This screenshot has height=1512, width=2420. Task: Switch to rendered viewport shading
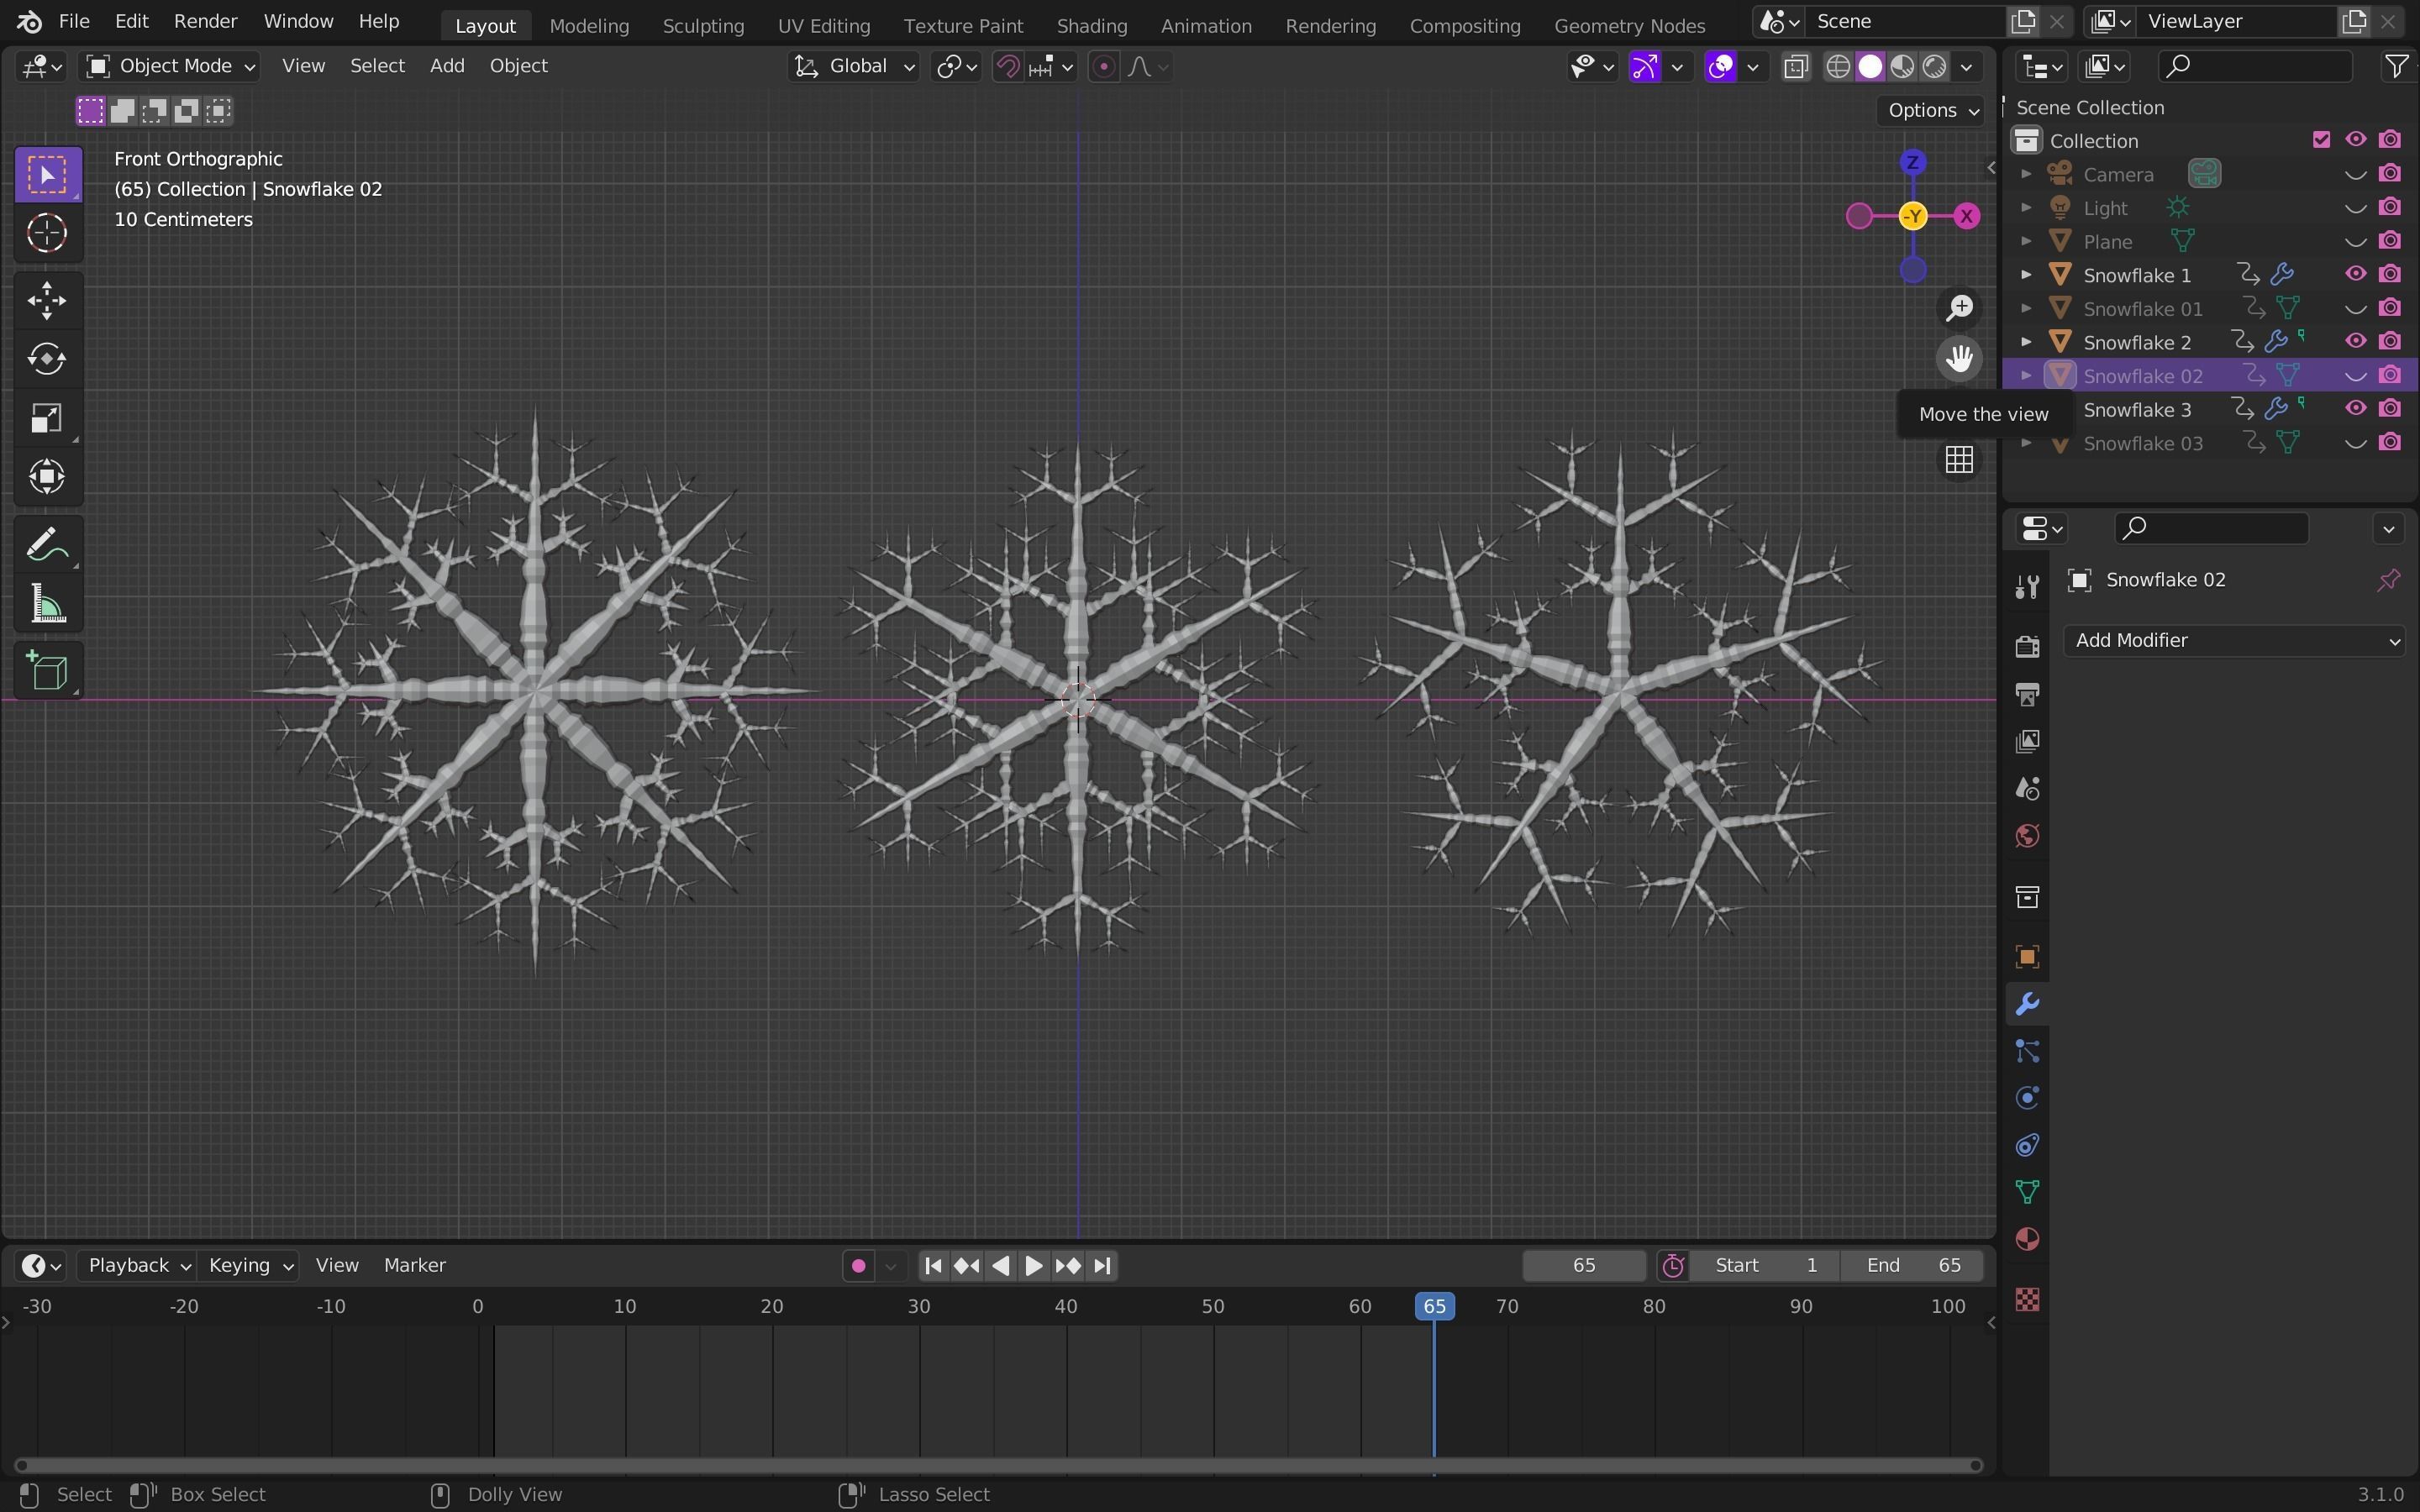pos(1935,66)
